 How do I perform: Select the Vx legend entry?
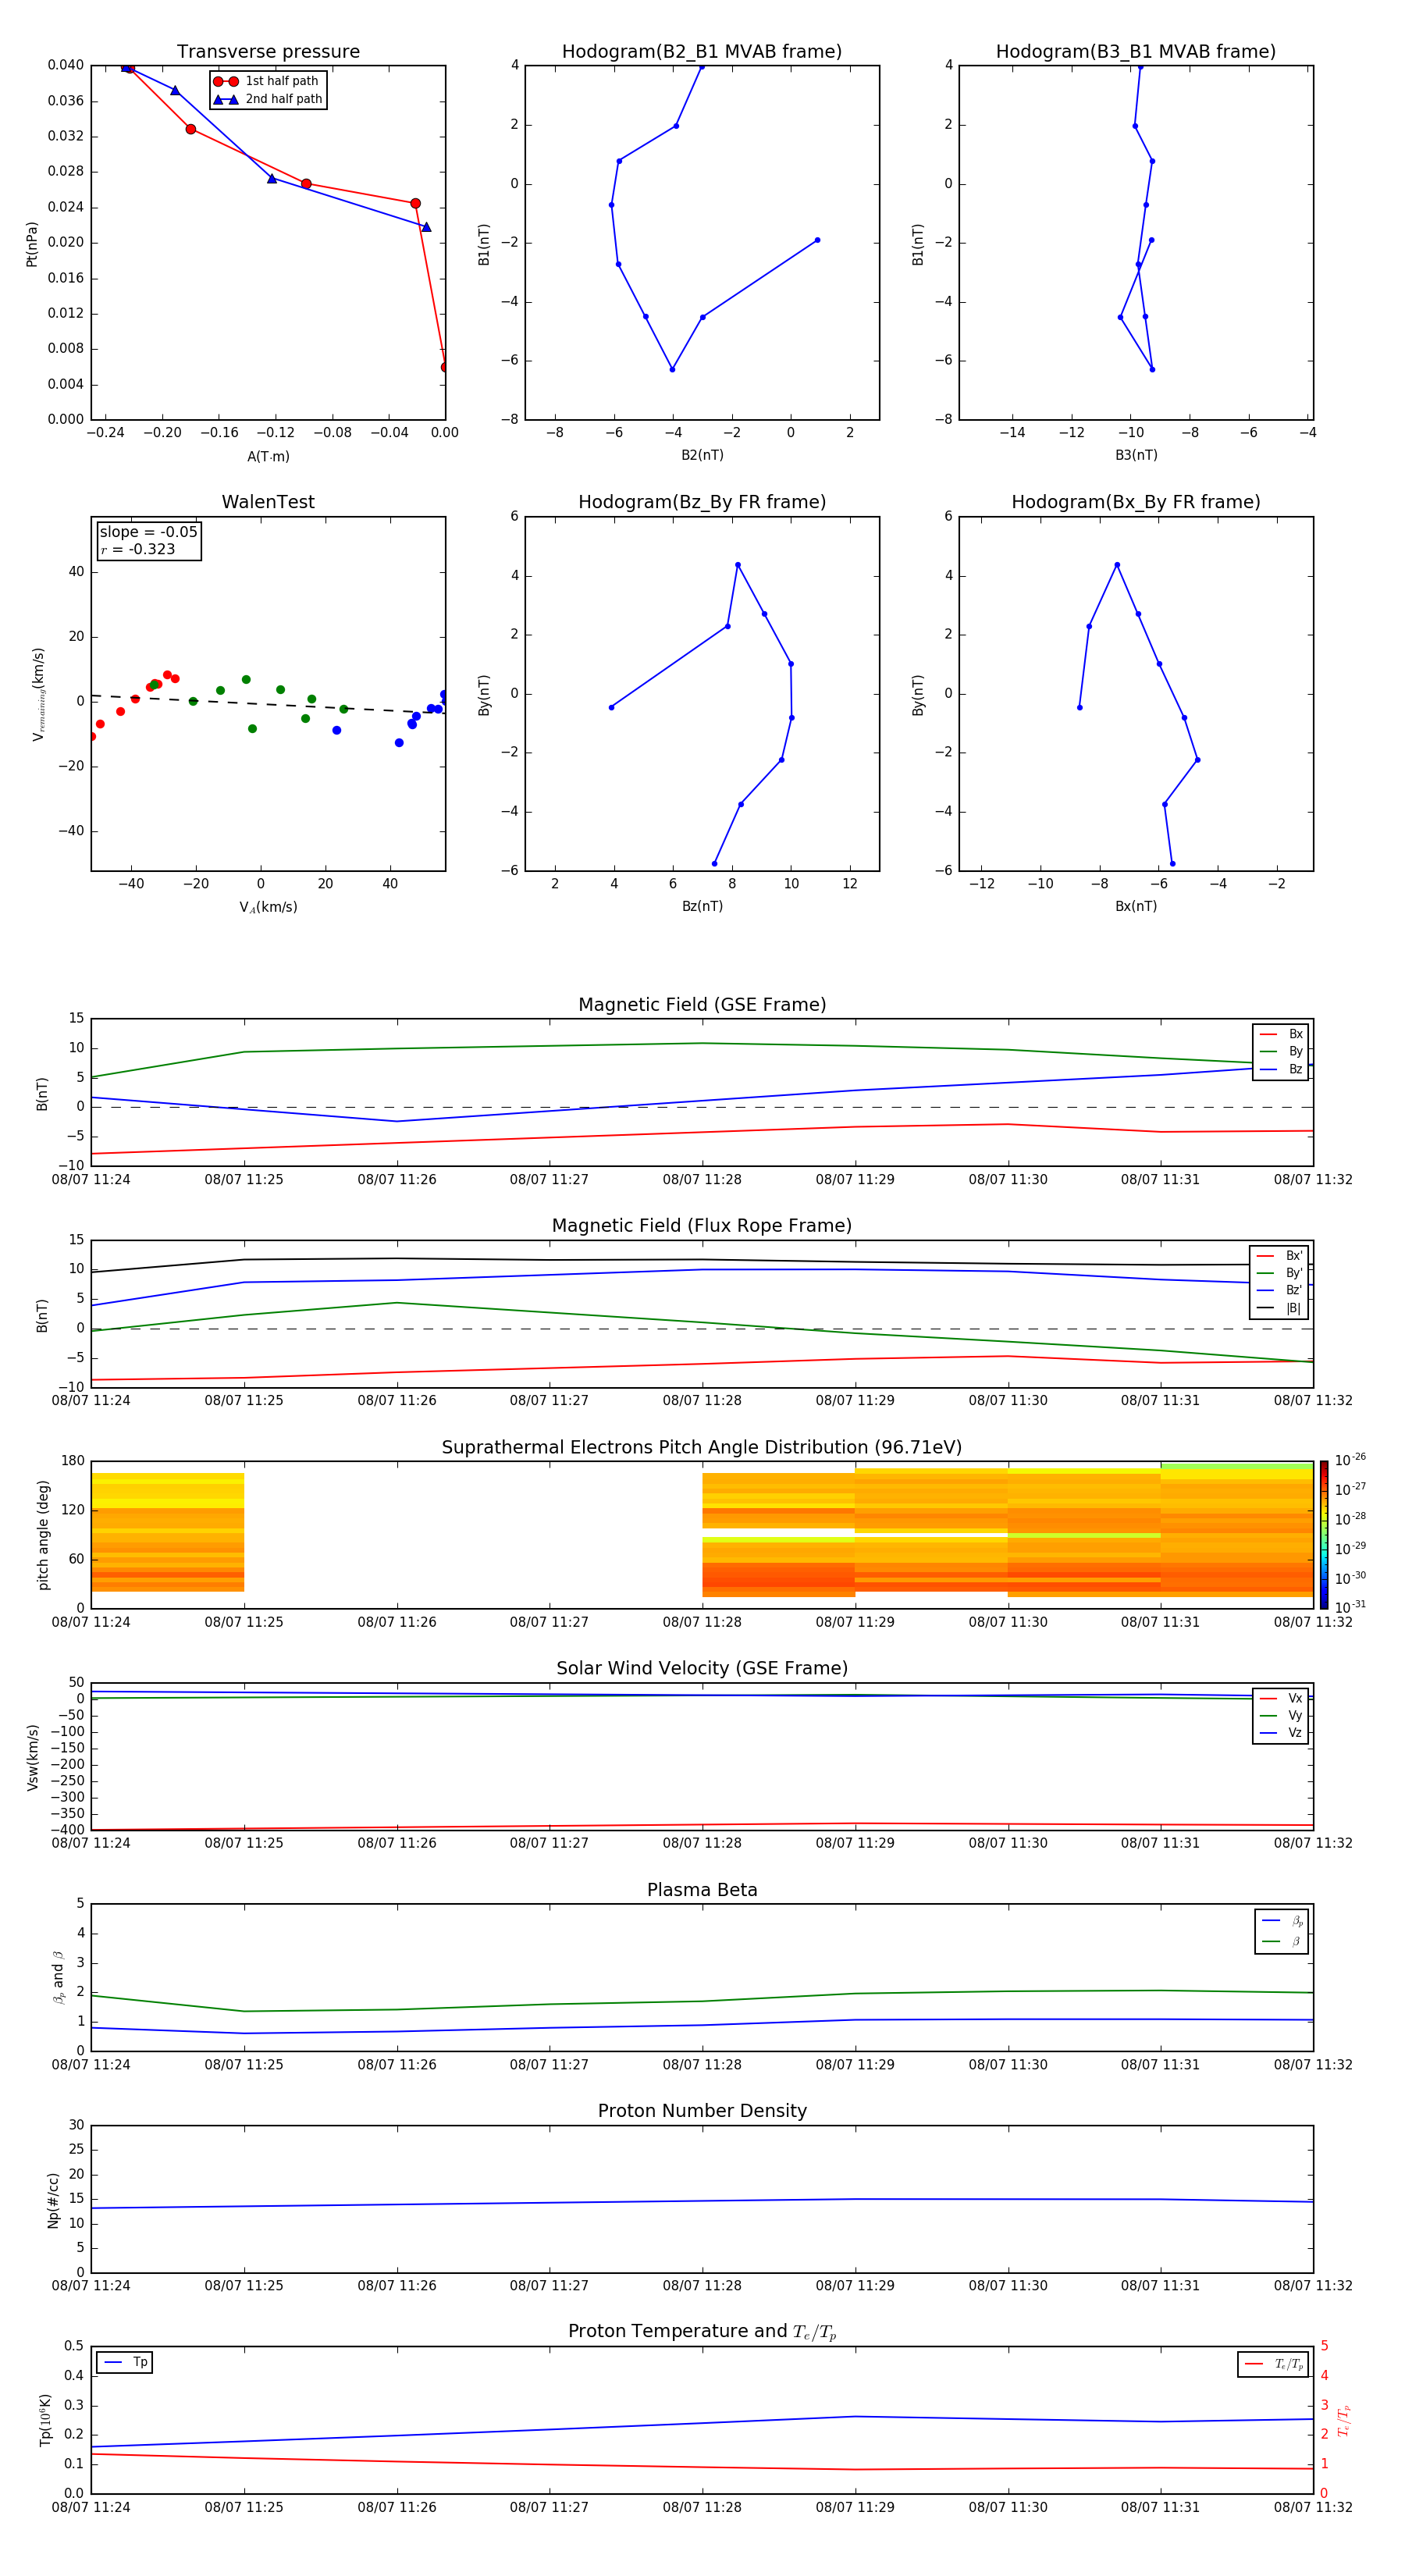click(1281, 1698)
